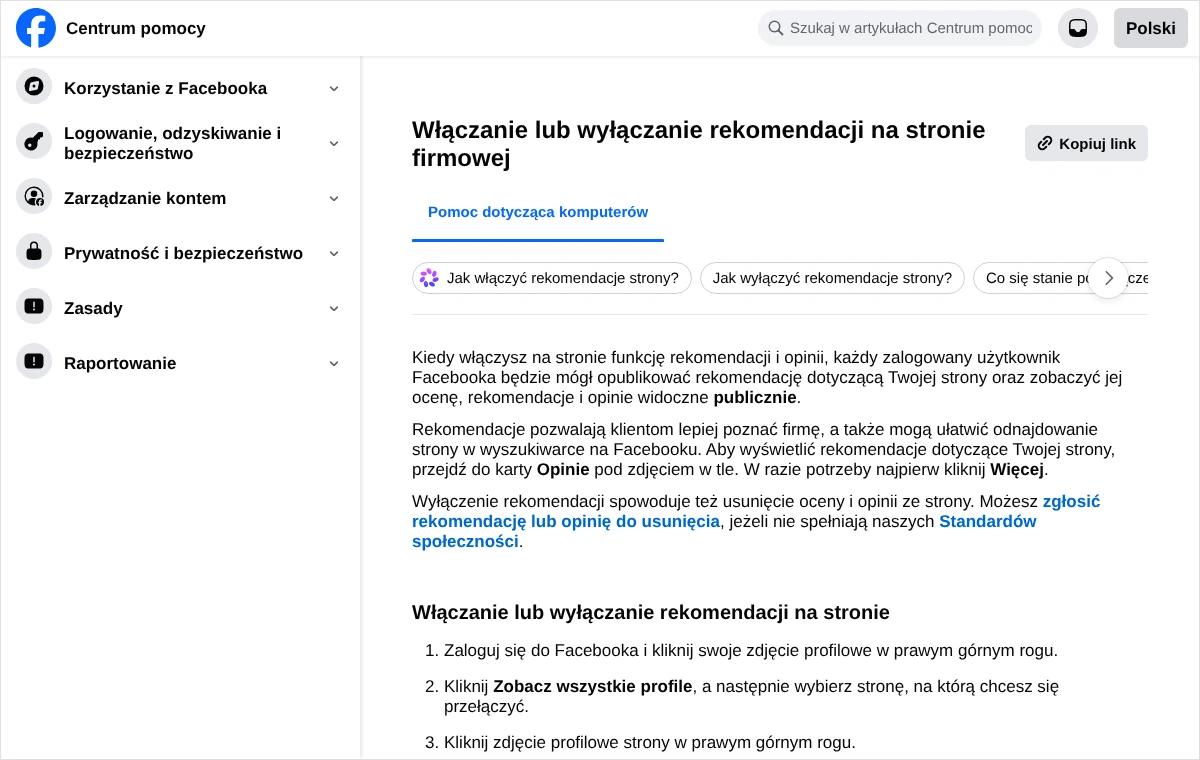The height and width of the screenshot is (760, 1200).
Task: Open Logowanie, odzyskiwanie i bezpieczeństwo menu item
Action: click(181, 143)
